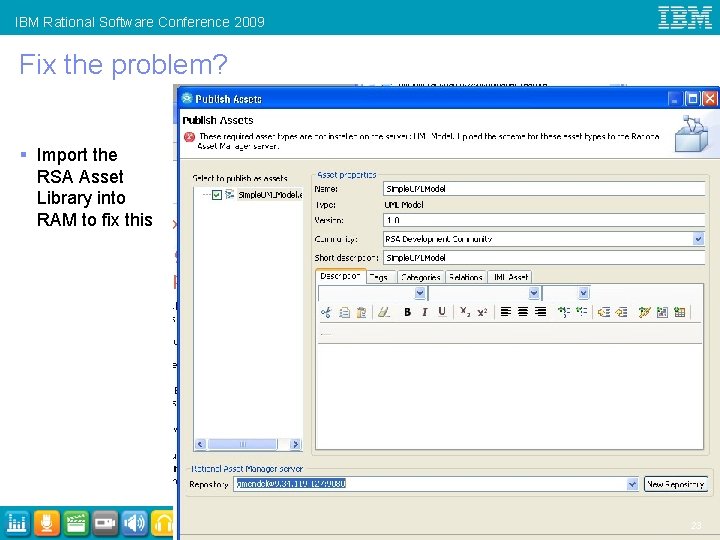The image size is (720, 540).
Task: Click the yellow headphones icon
Action: pyautogui.click(x=162, y=523)
